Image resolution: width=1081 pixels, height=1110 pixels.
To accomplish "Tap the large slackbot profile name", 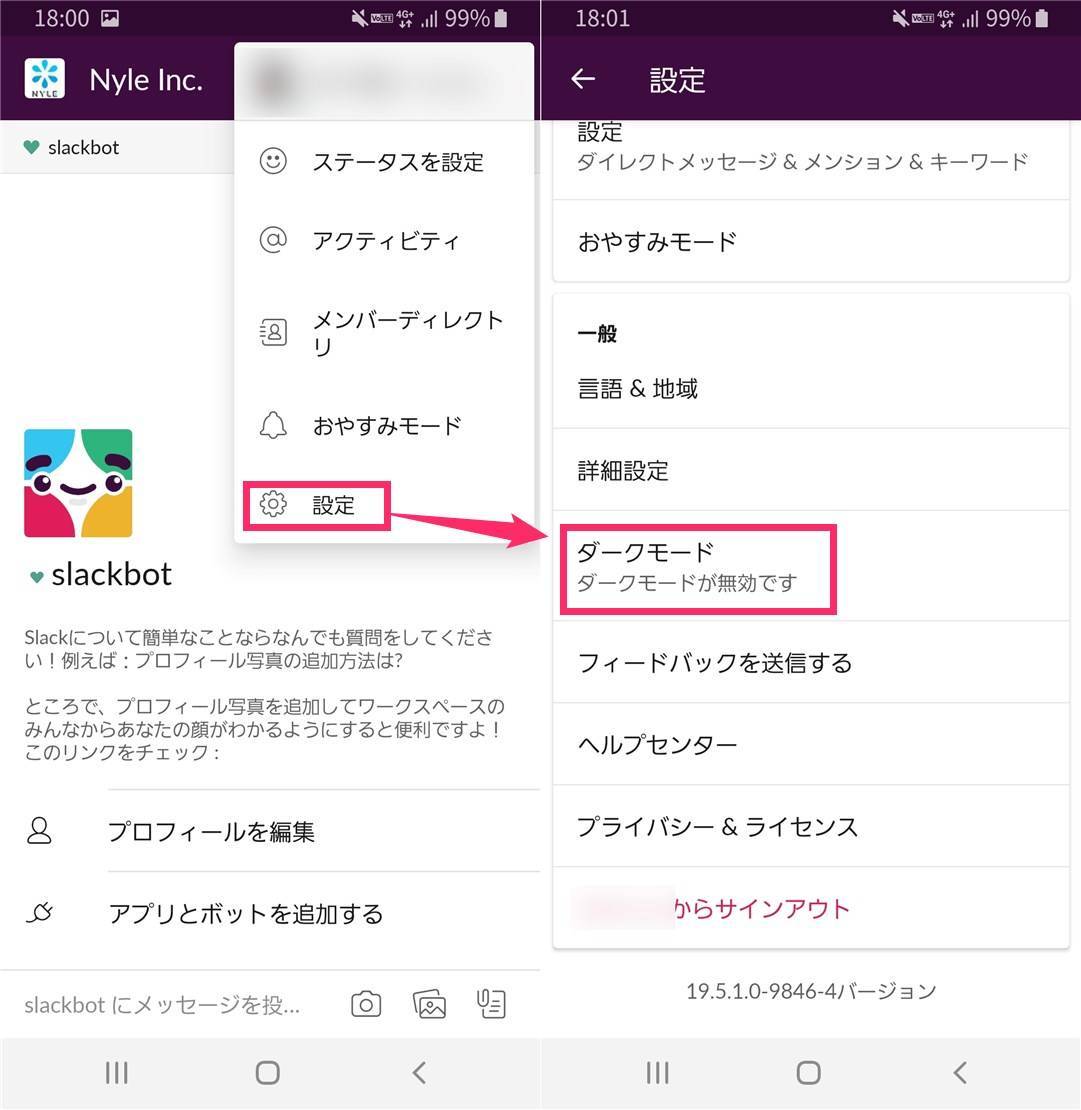I will (111, 574).
